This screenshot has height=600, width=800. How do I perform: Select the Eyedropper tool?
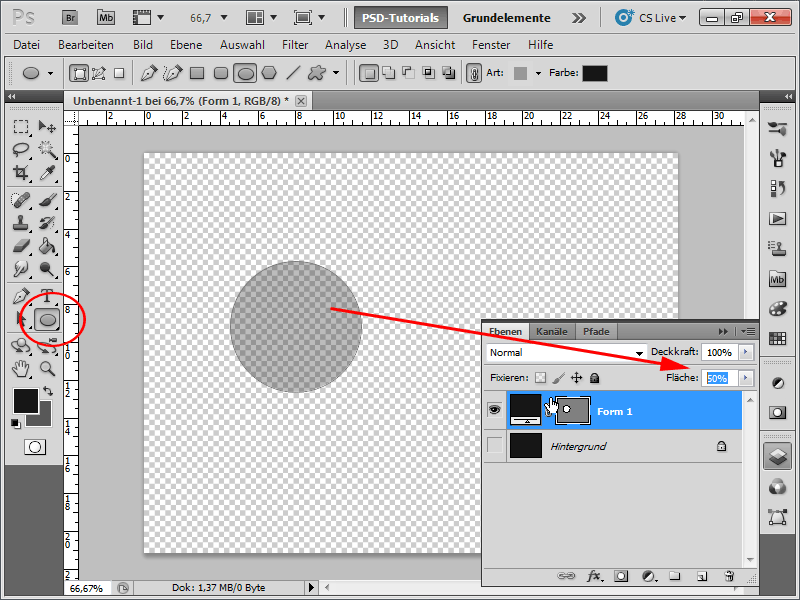point(47,173)
